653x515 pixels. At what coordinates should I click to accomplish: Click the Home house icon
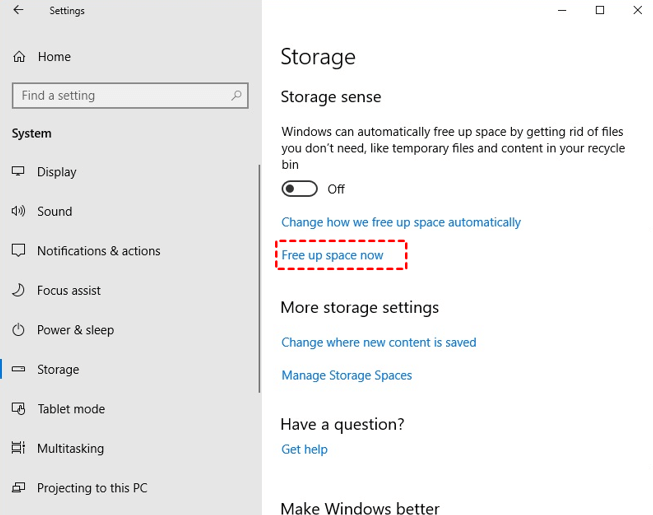(x=19, y=57)
